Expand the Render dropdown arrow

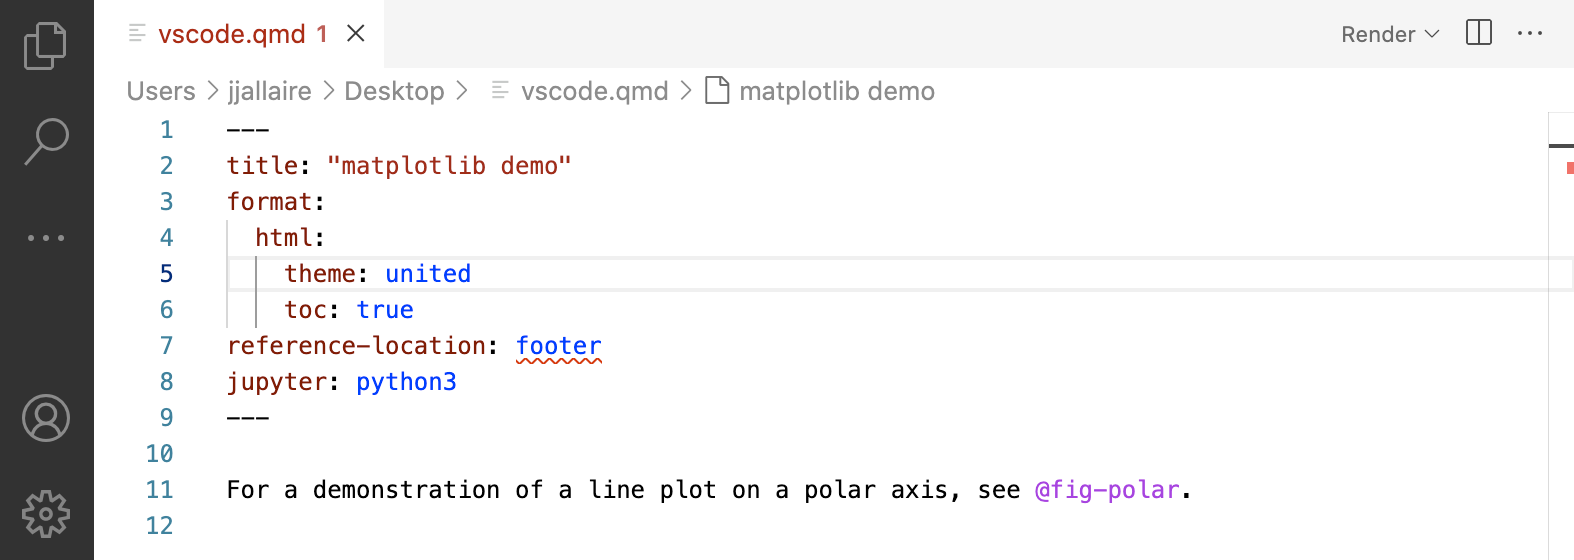[x=1432, y=34]
